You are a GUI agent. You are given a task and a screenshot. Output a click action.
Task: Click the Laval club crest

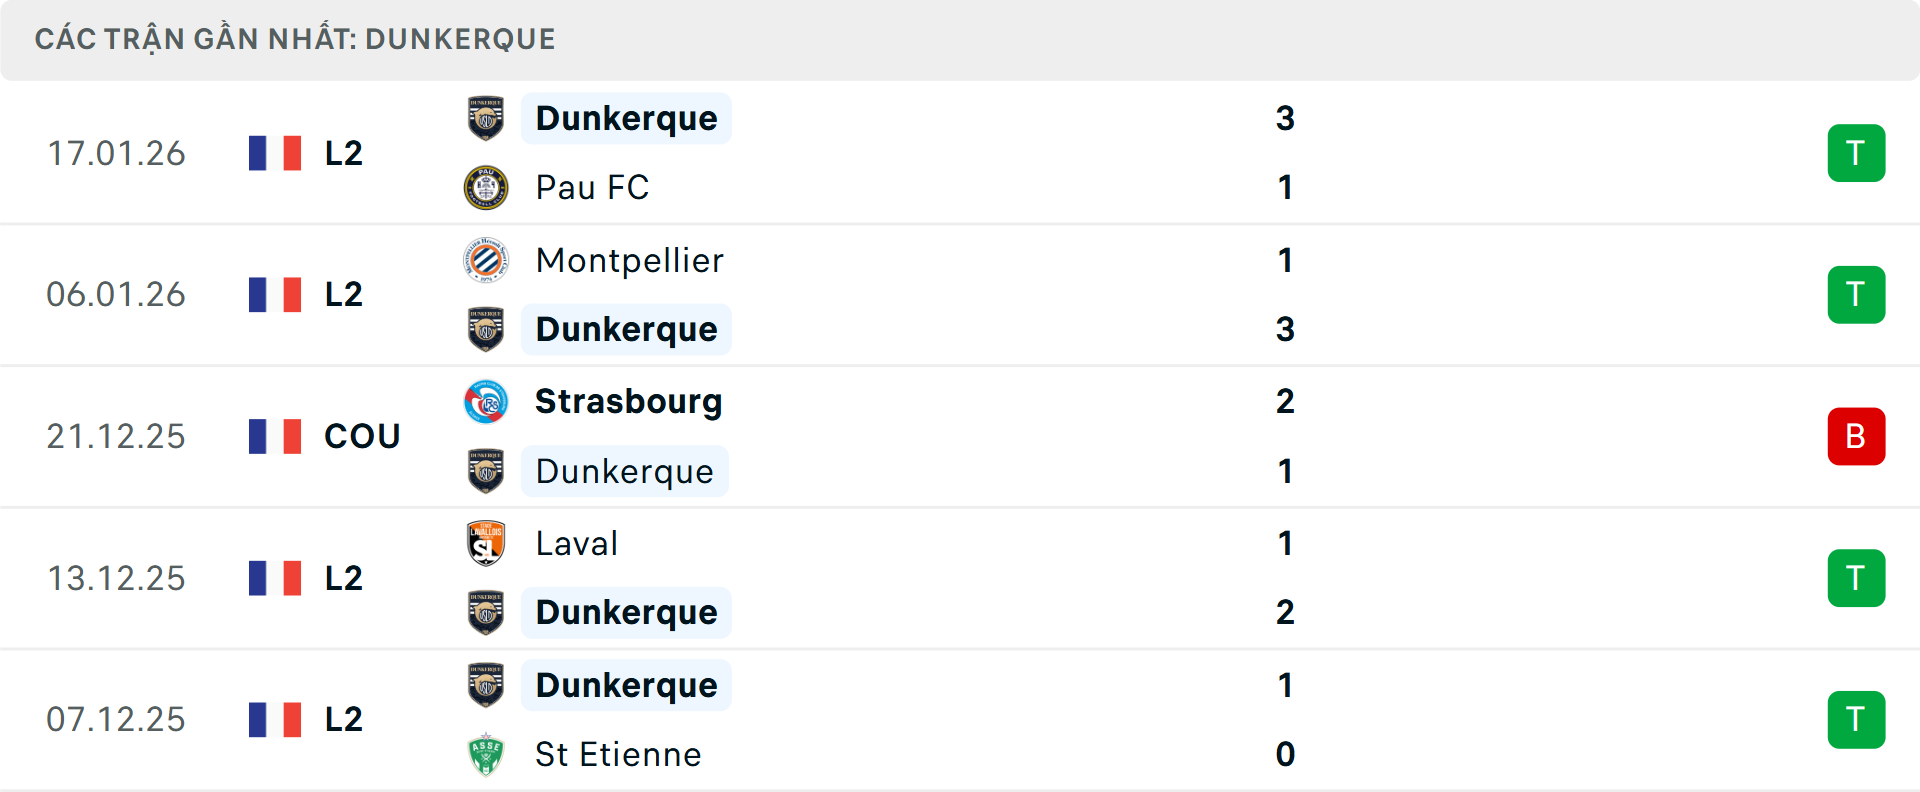click(x=486, y=544)
